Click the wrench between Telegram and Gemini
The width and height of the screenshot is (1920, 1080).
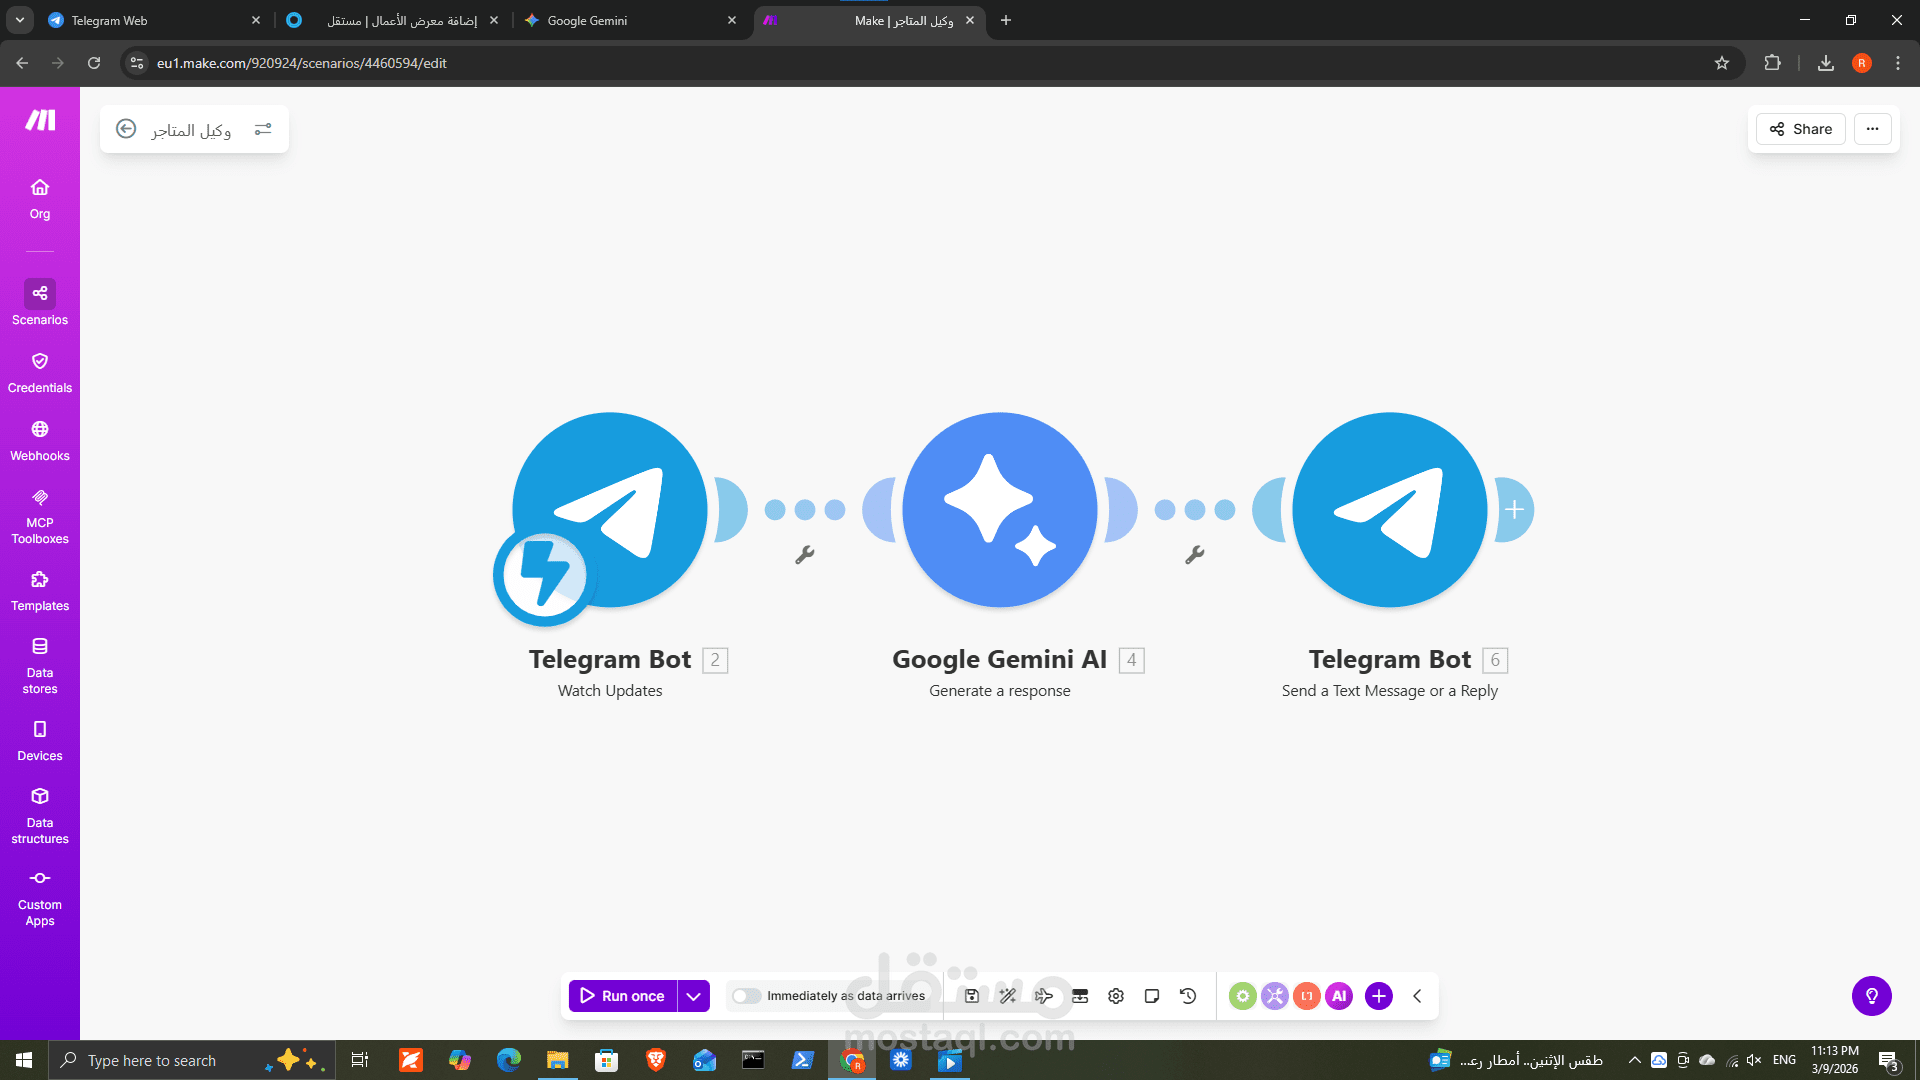(x=805, y=555)
